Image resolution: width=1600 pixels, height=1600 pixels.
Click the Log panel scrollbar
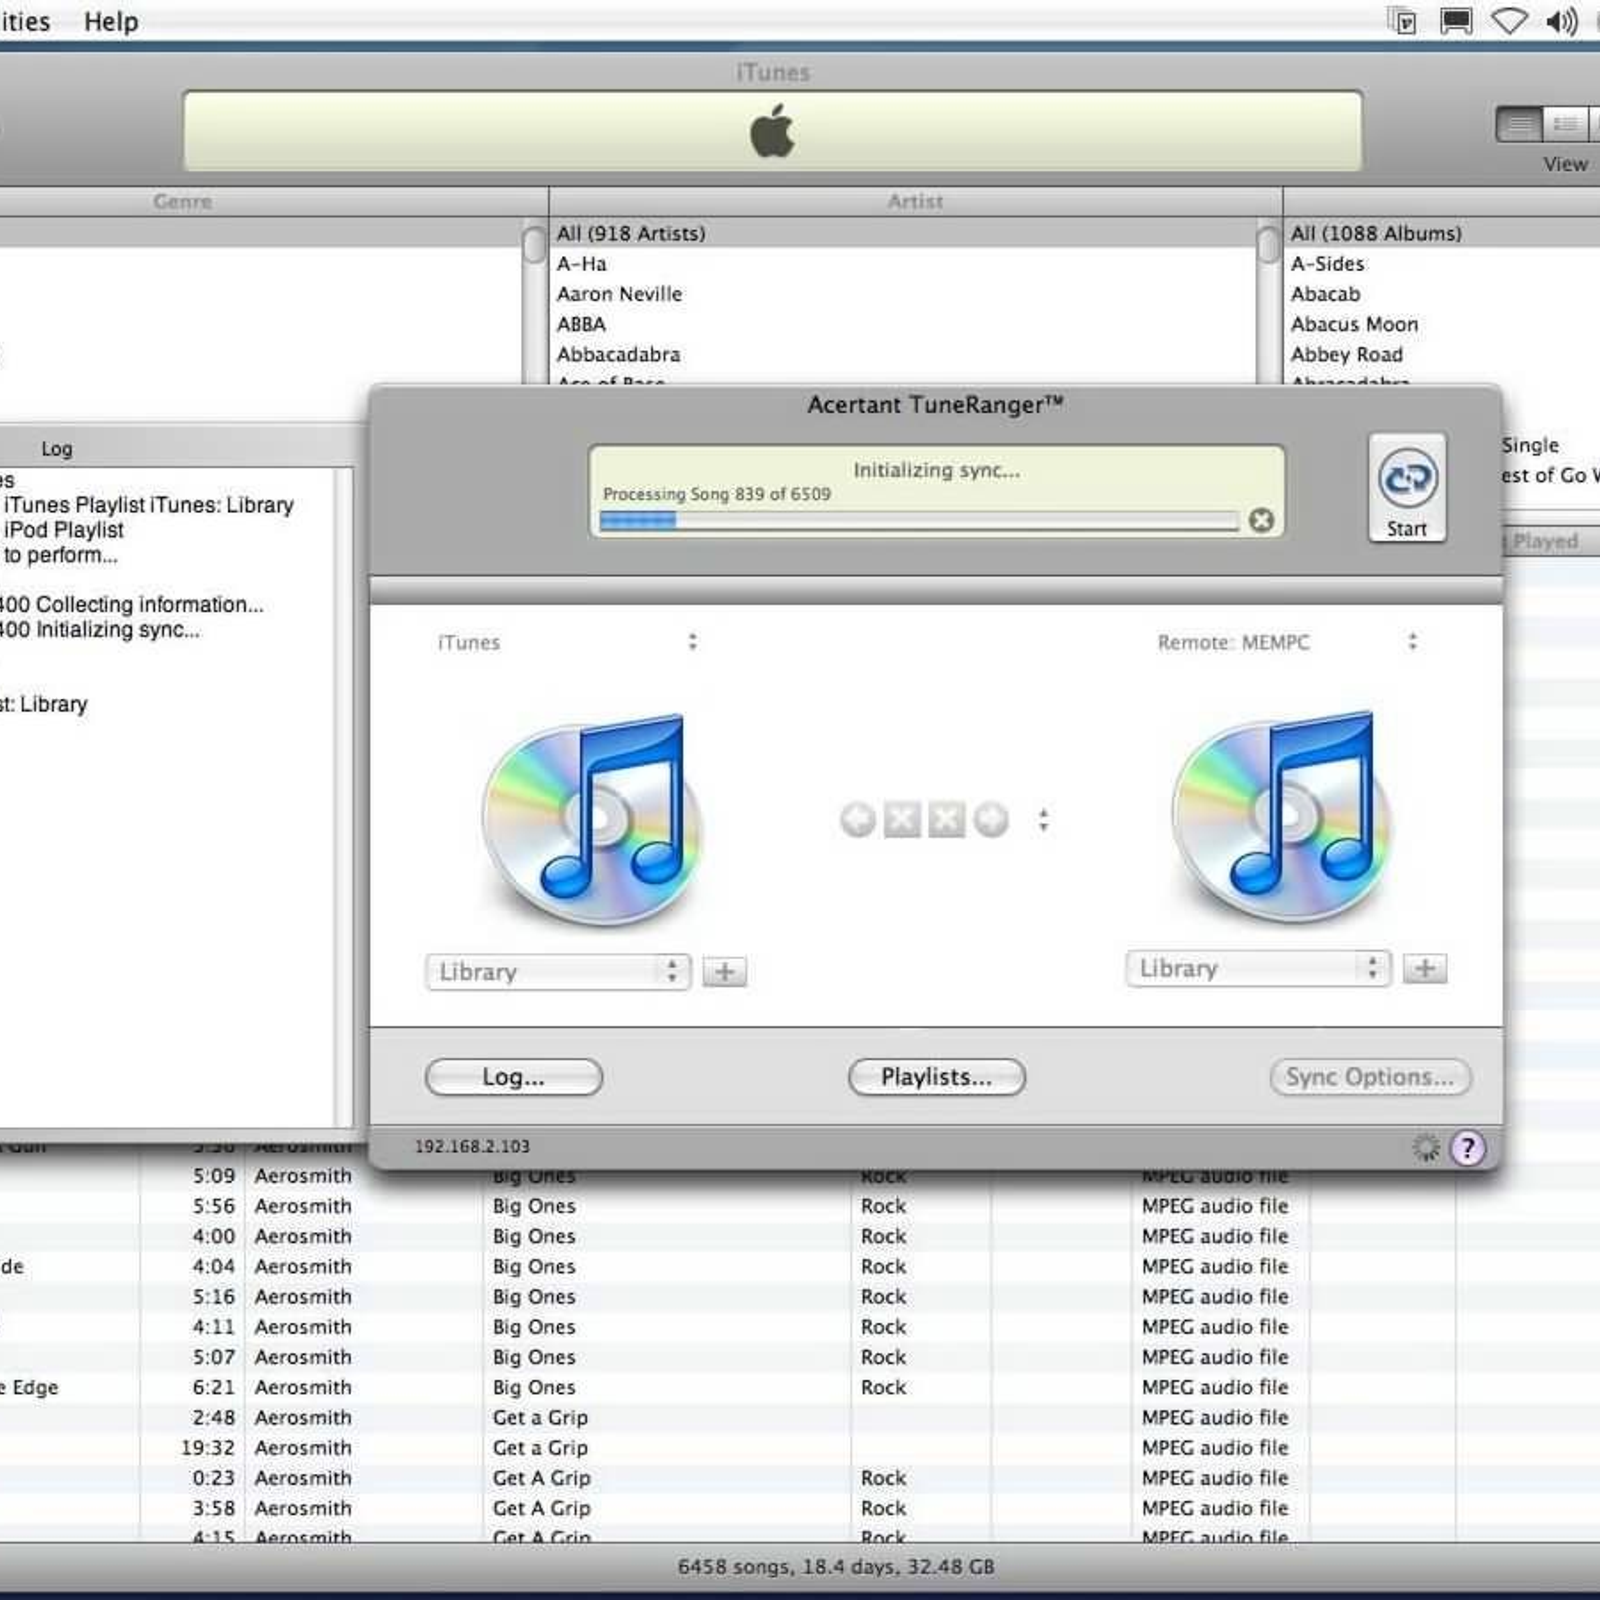(344, 797)
